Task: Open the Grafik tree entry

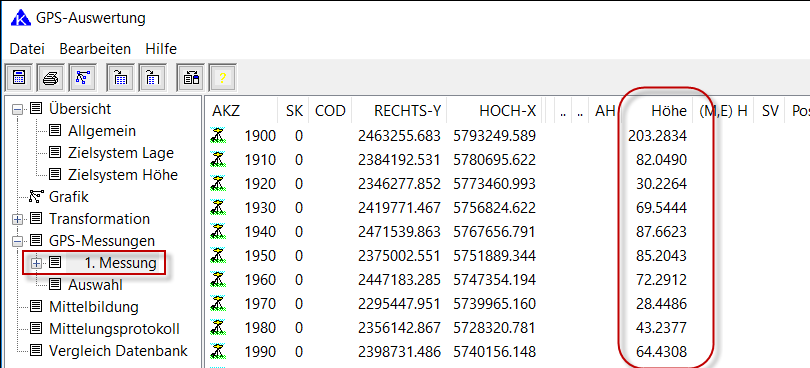Action: point(69,197)
